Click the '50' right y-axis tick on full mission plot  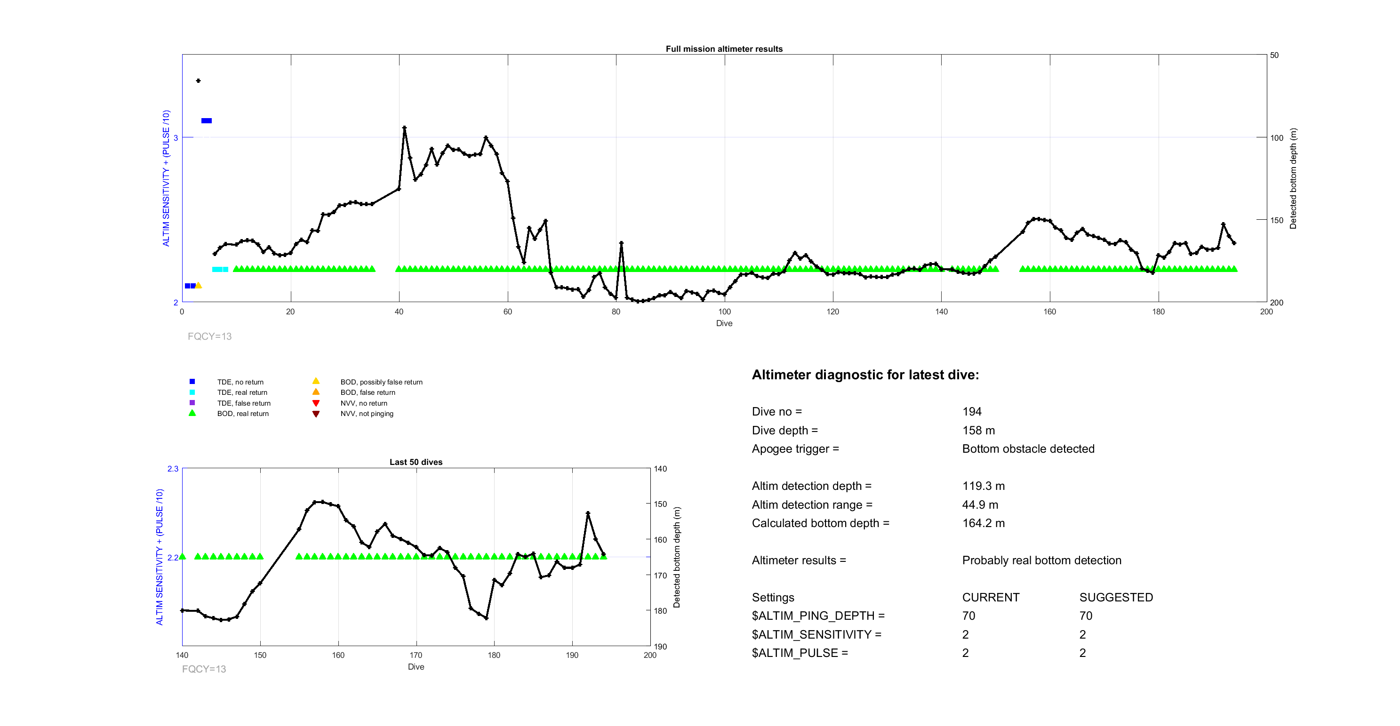1274,55
